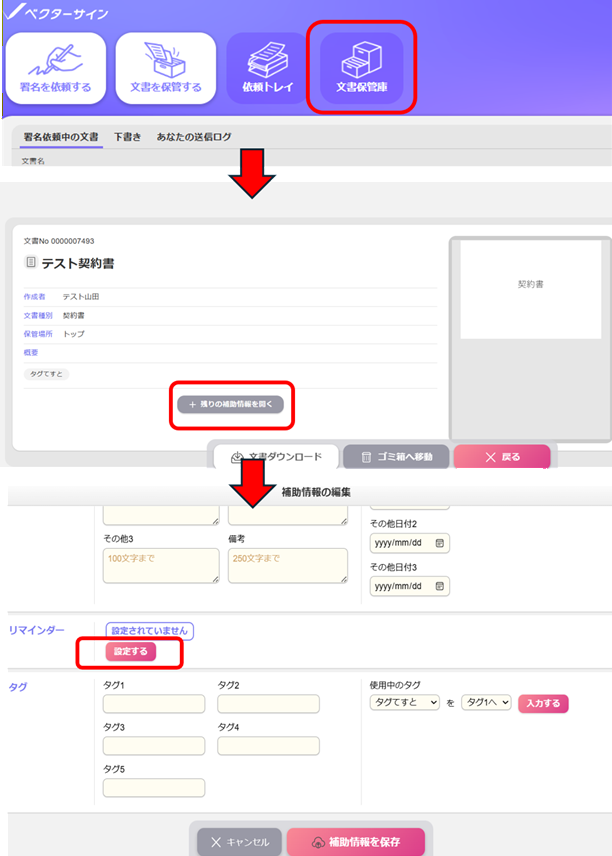
Task: Click テスト山田 author value
Action: pos(81,296)
